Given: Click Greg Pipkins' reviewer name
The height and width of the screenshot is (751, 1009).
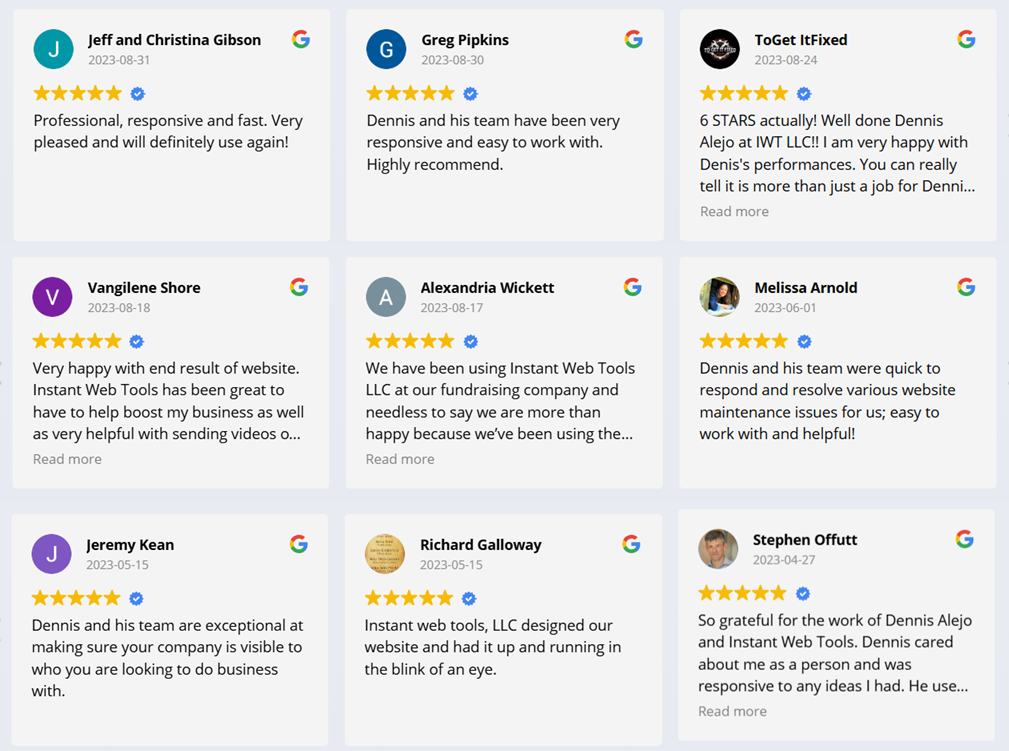Looking at the screenshot, I should pyautogui.click(x=465, y=39).
